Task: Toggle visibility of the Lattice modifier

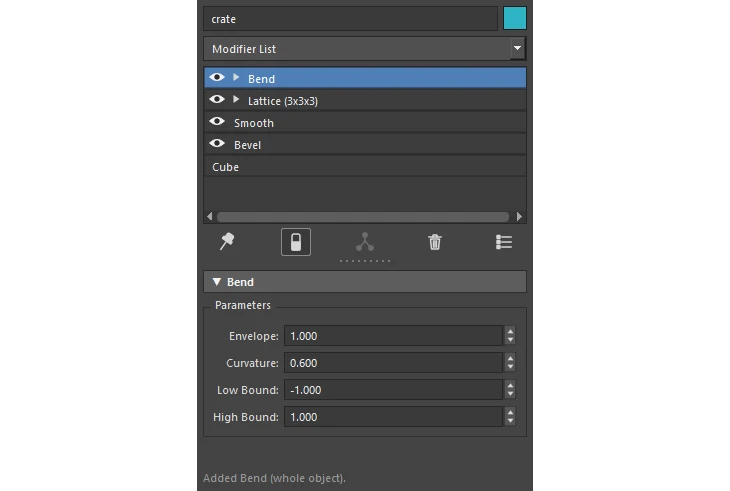Action: click(x=217, y=99)
